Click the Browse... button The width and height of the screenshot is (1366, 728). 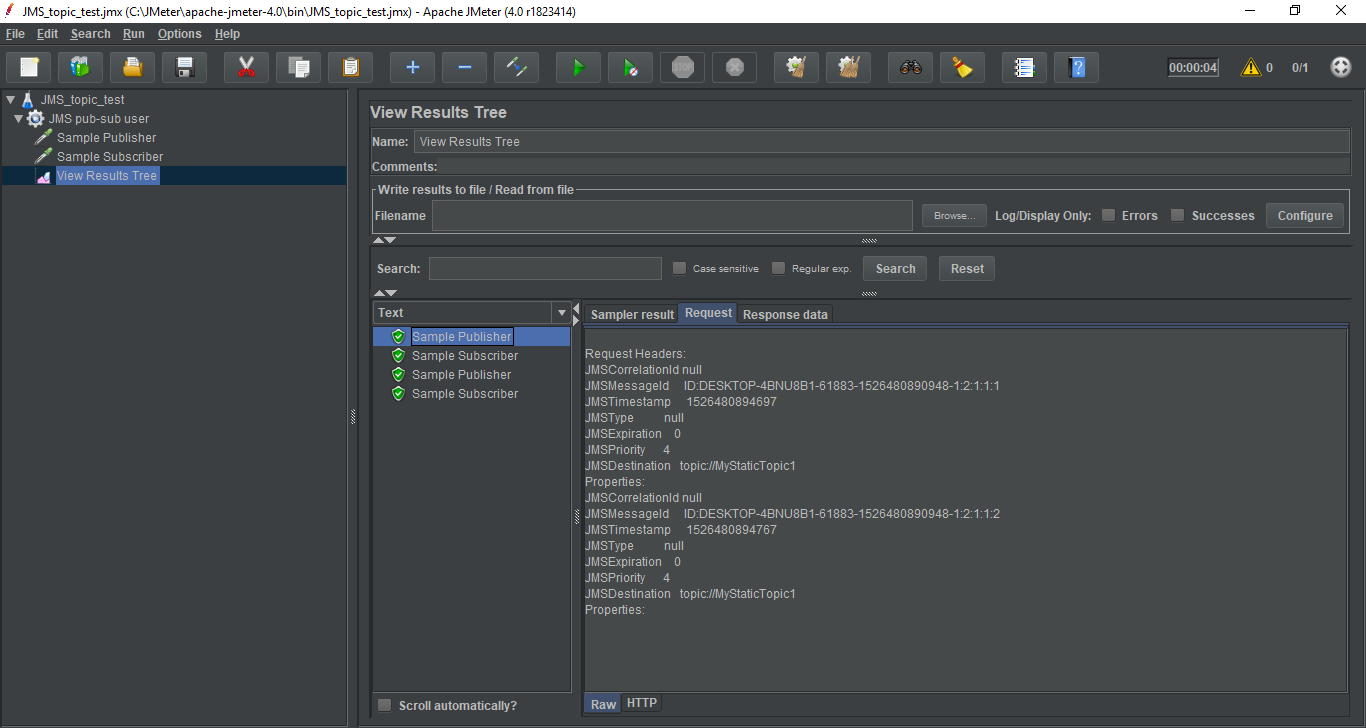(954, 215)
